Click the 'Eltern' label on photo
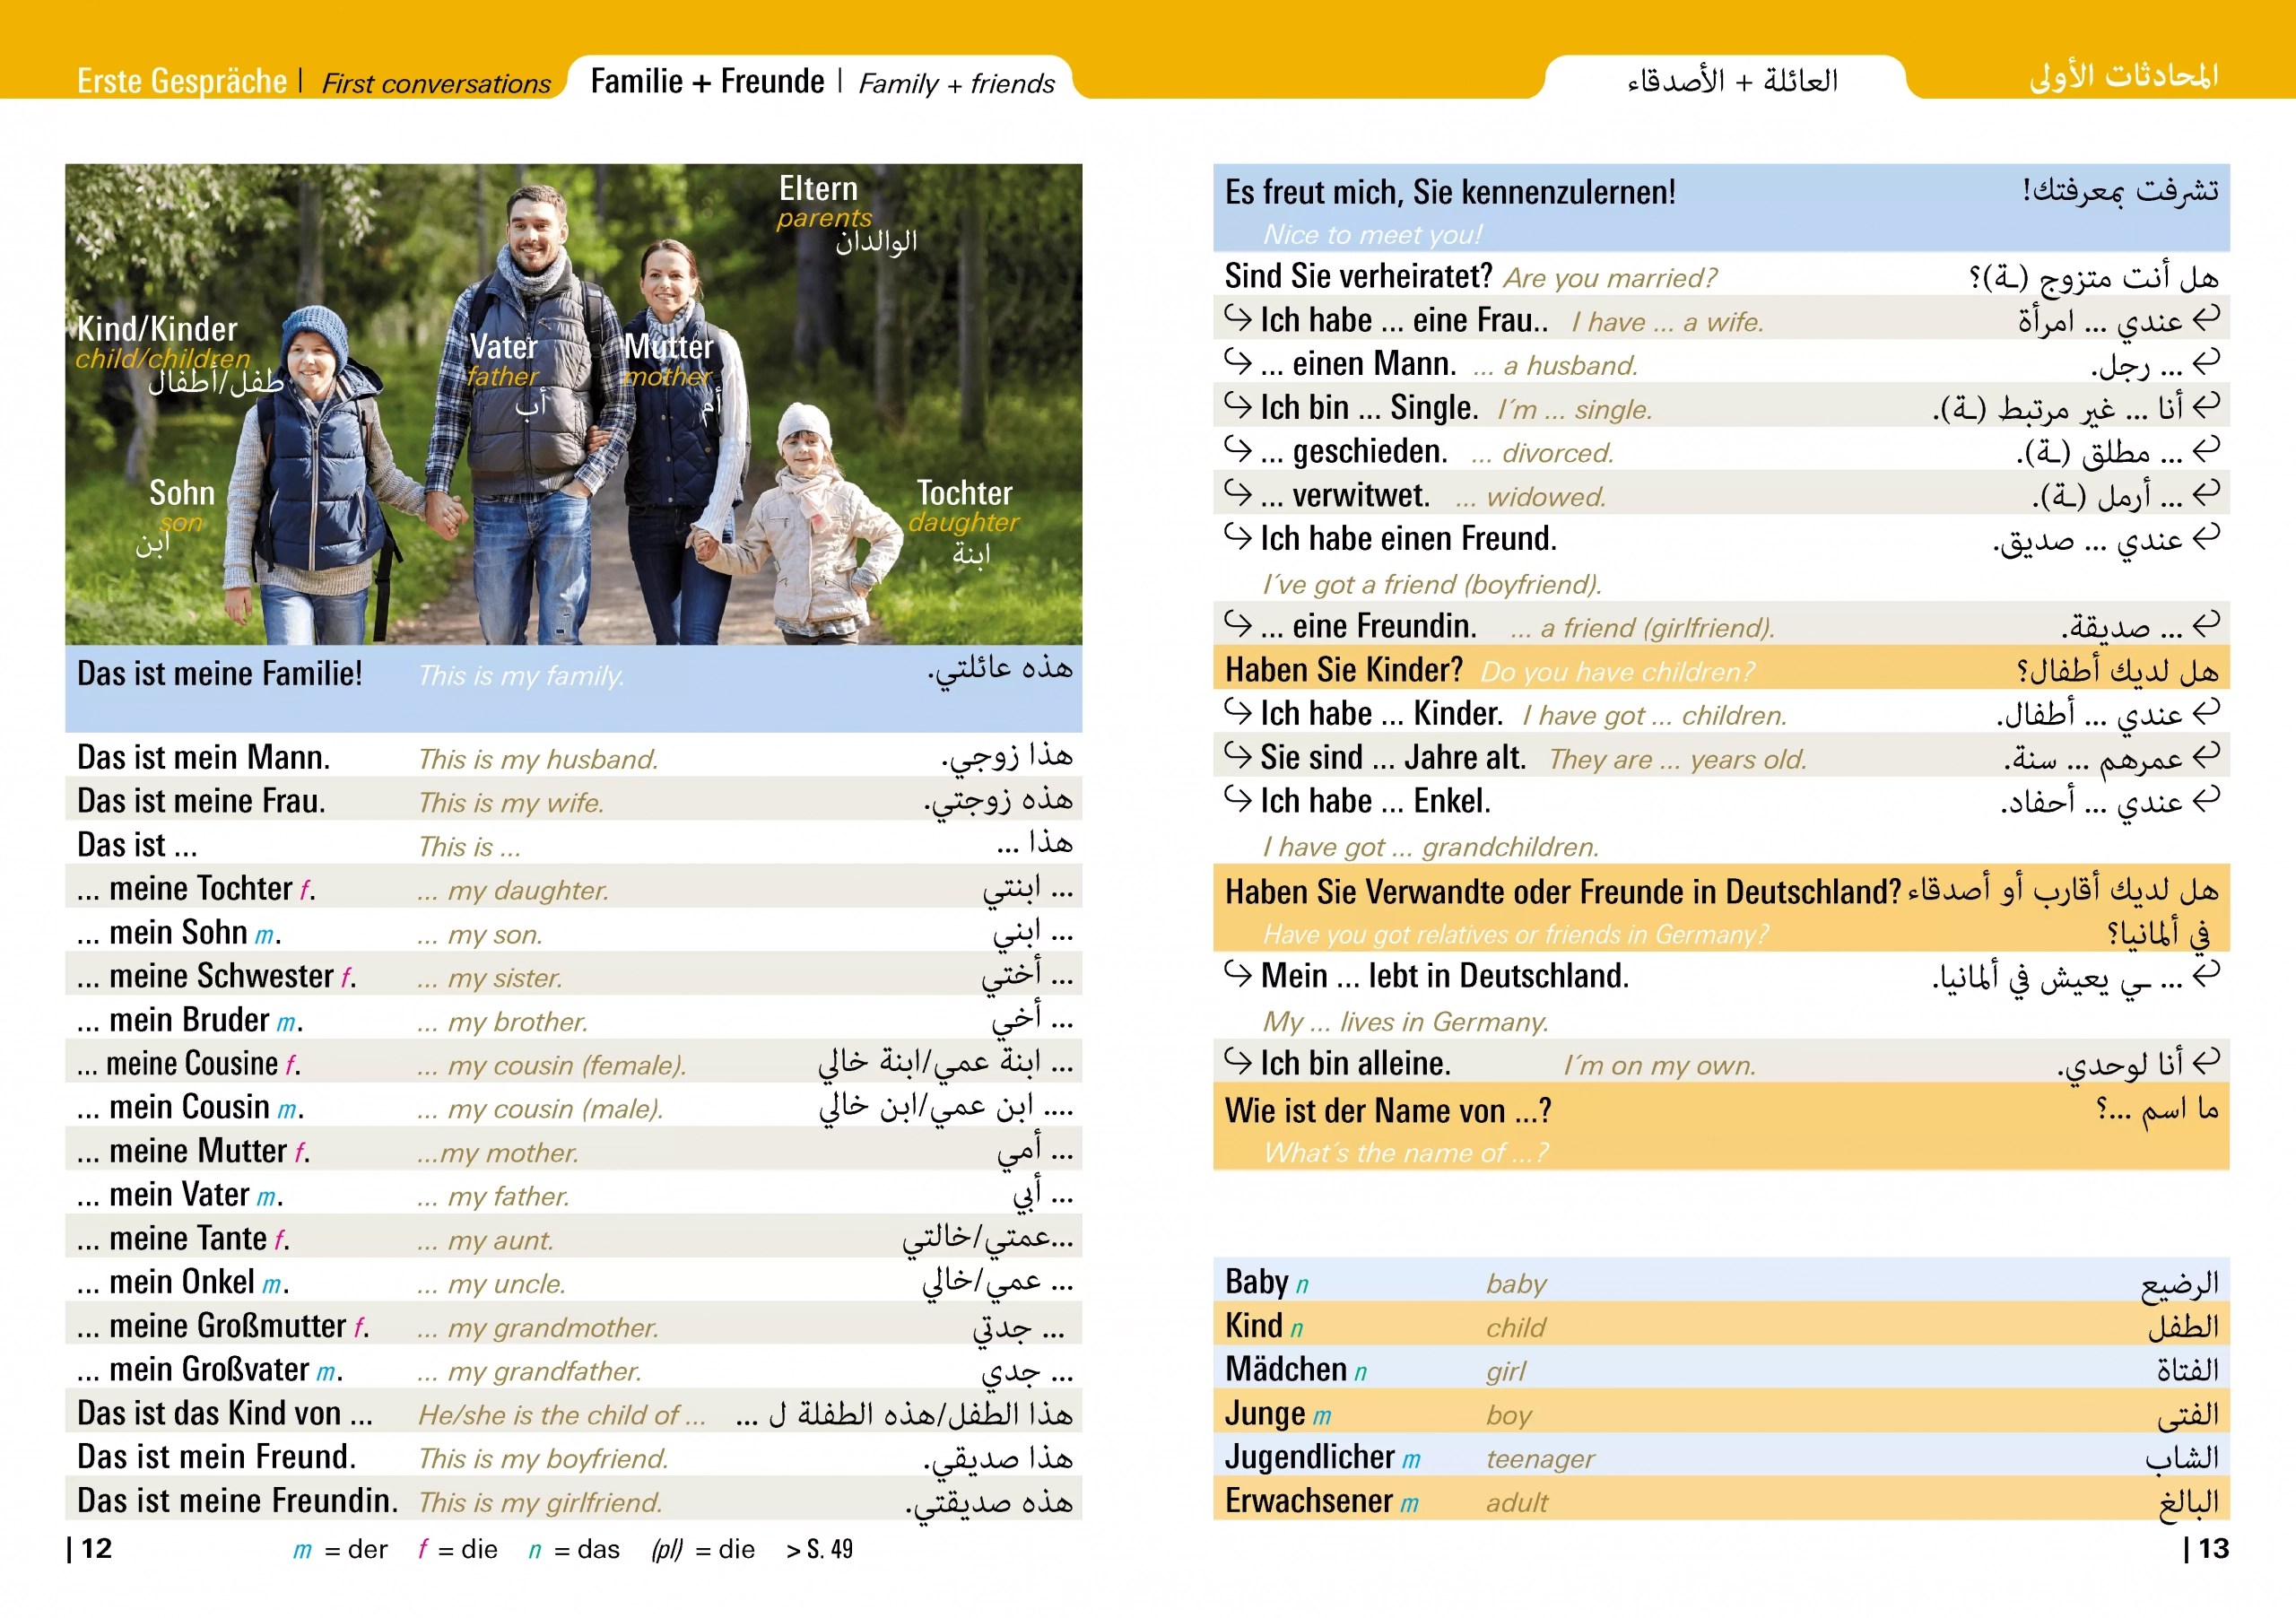Screen dimensions: 2296x1618 tap(818, 189)
